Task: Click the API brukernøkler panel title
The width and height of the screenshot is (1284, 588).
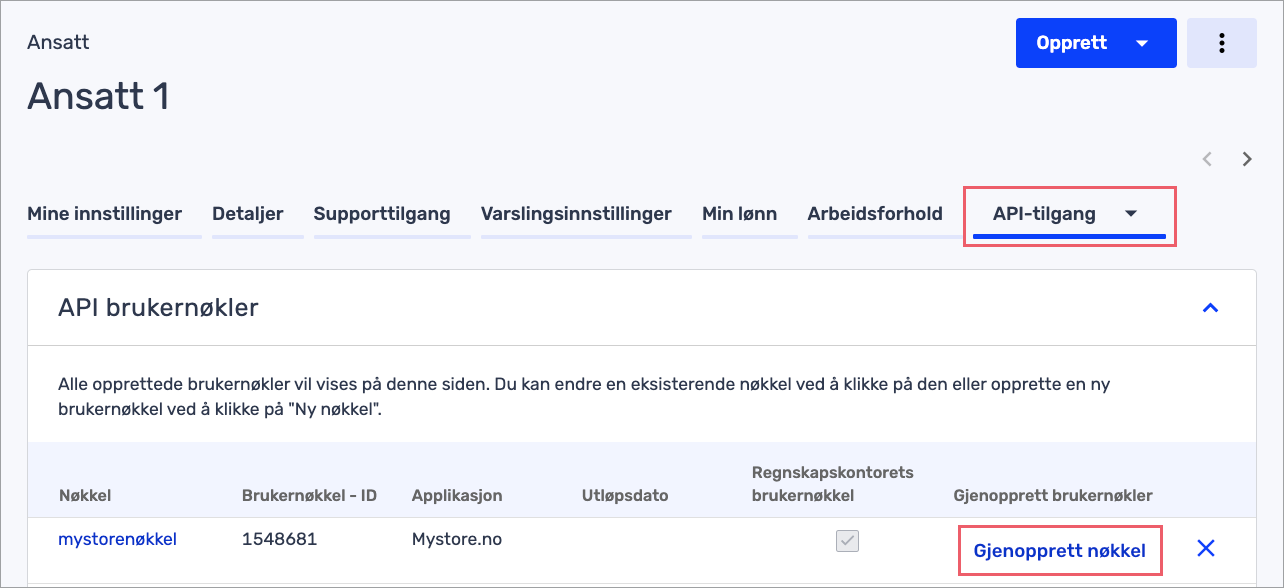Action: 158,308
